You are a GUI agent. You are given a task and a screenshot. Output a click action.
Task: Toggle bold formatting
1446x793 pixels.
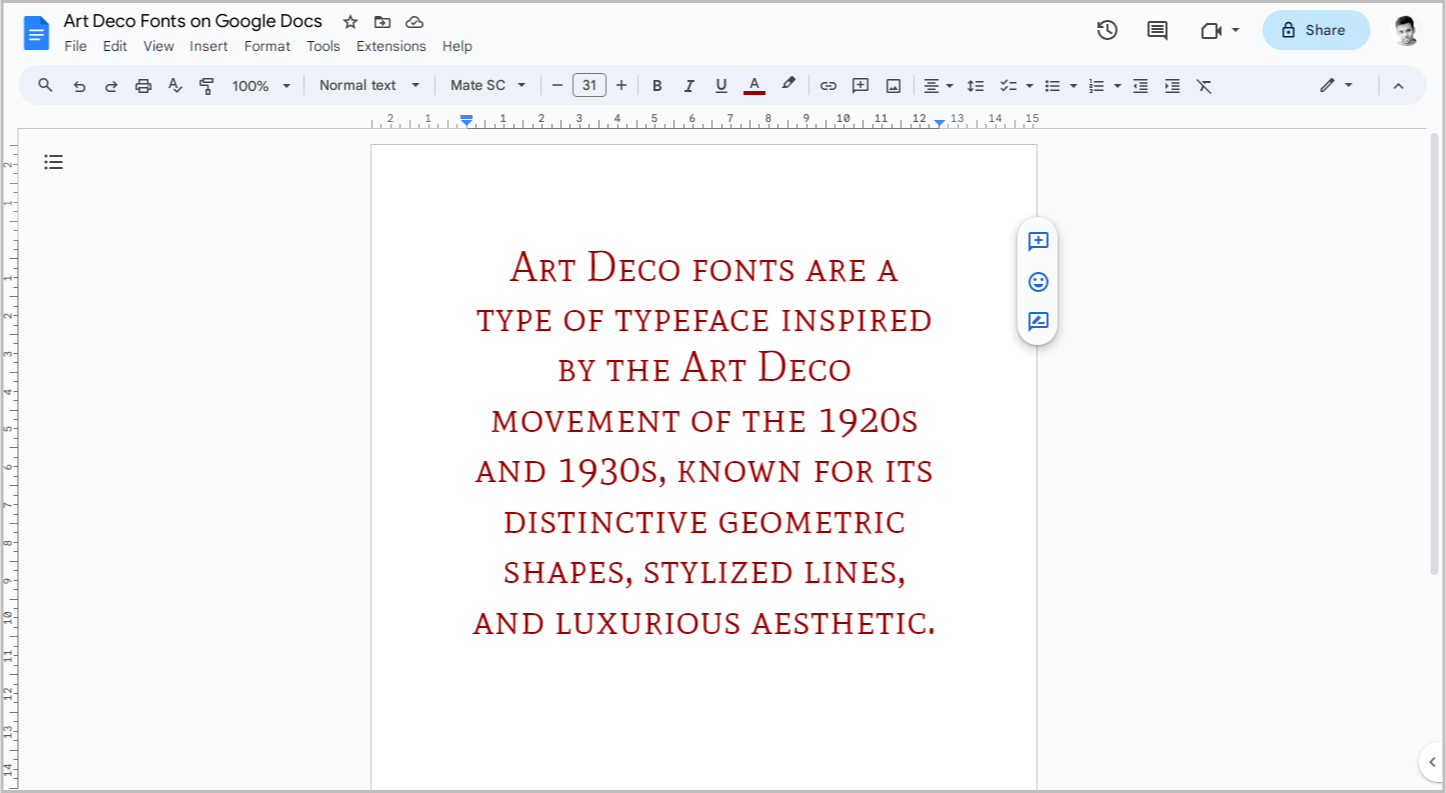tap(657, 85)
